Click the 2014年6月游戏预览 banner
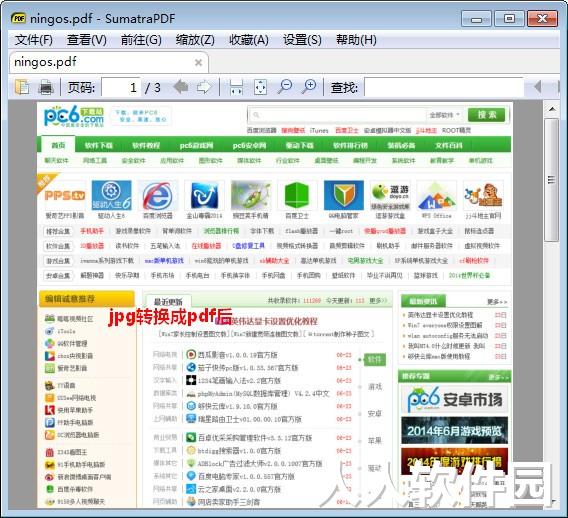Viewport: 568px width, 518px height. pos(454,430)
